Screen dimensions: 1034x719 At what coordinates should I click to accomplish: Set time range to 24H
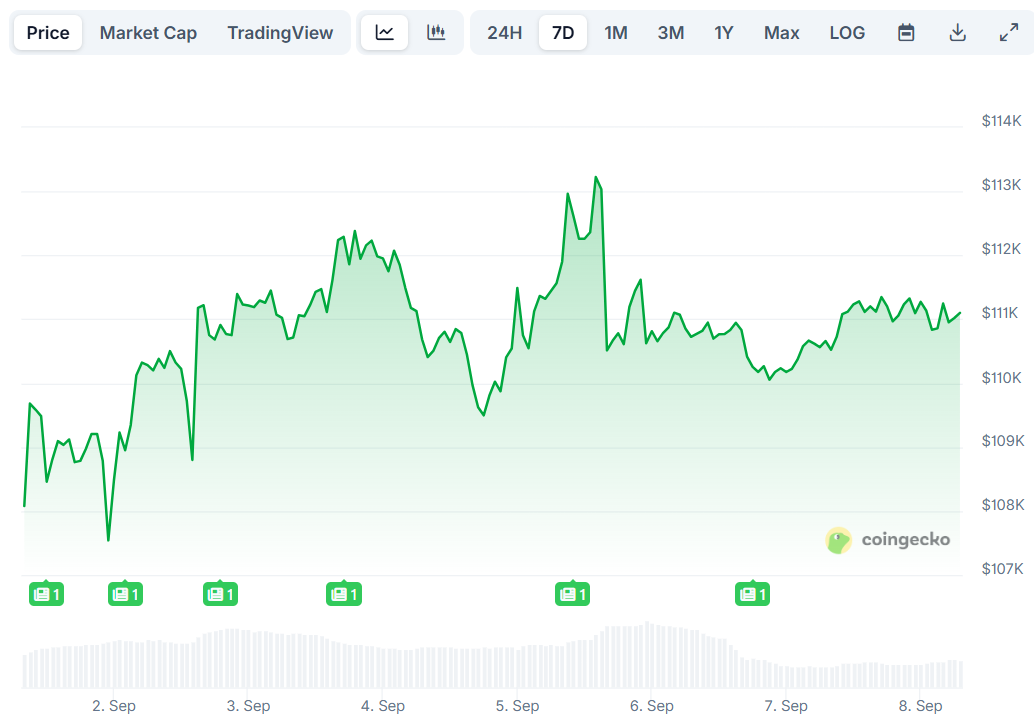pos(504,32)
